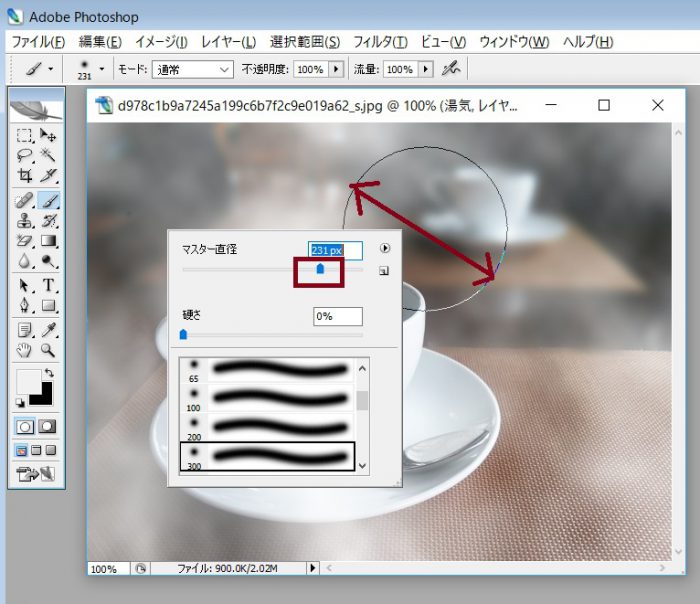Image resolution: width=700 pixels, height=604 pixels.
Task: Select the Healing Brush tool
Action: [25, 200]
